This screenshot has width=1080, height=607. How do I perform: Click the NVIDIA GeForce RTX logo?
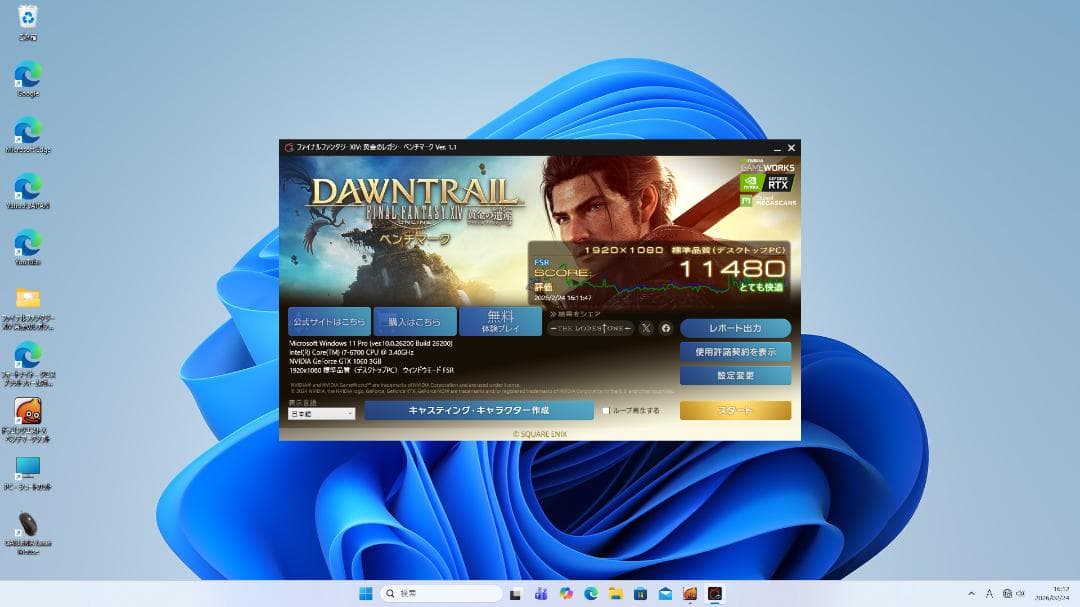coord(767,183)
